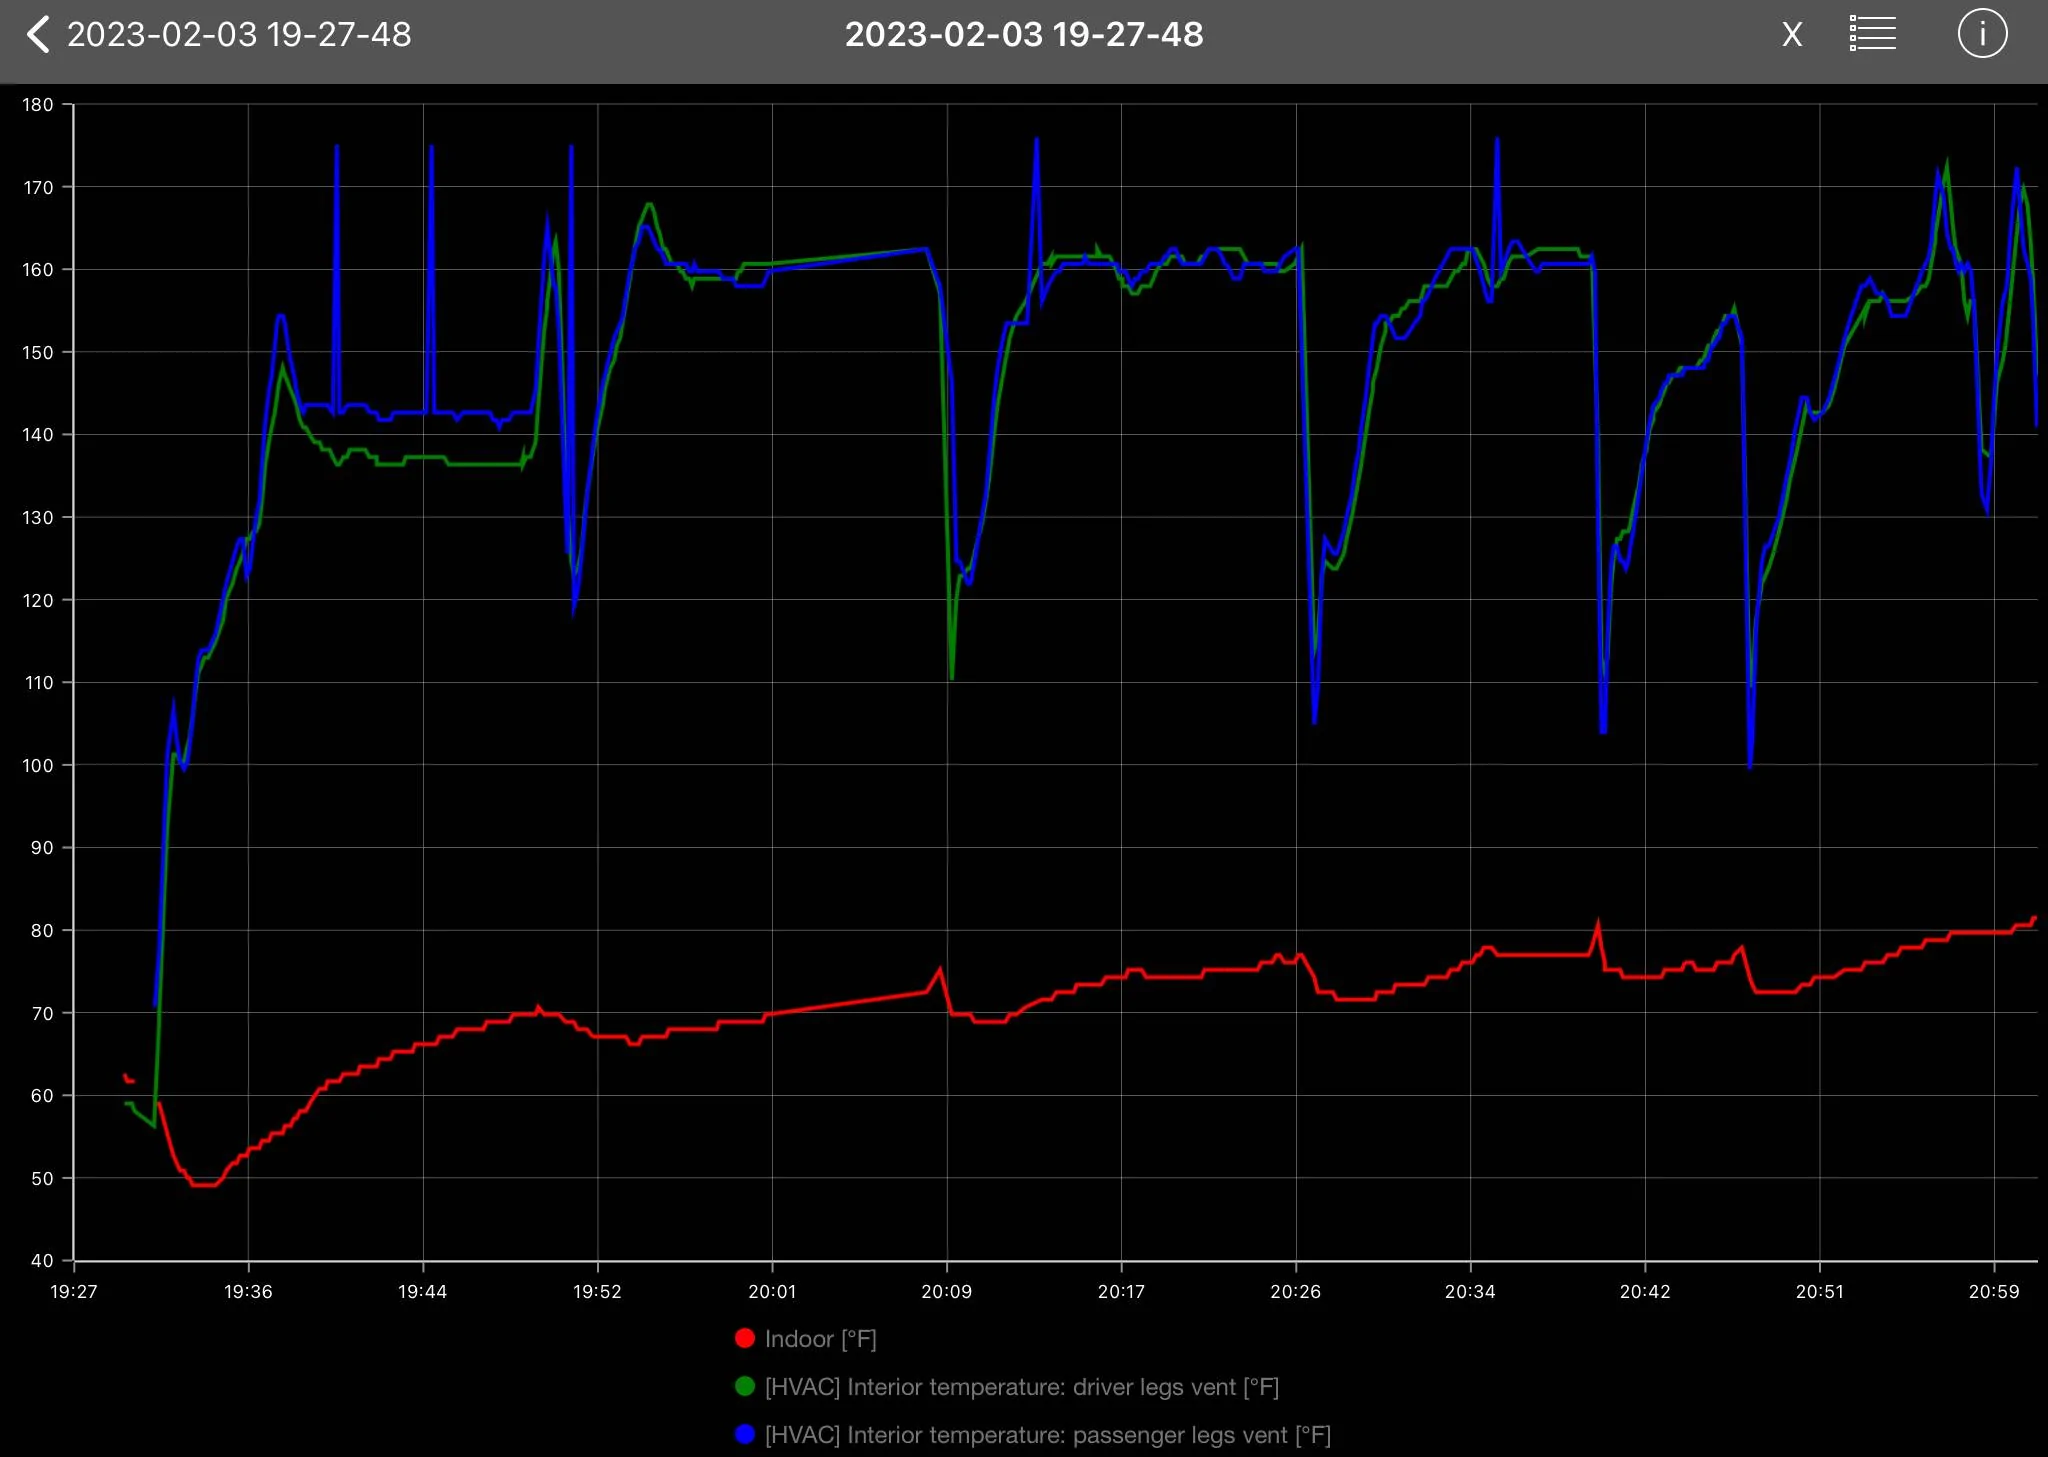The width and height of the screenshot is (2048, 1457).
Task: Tap the back label 2023-02-03 19-27-48
Action: pos(239,35)
